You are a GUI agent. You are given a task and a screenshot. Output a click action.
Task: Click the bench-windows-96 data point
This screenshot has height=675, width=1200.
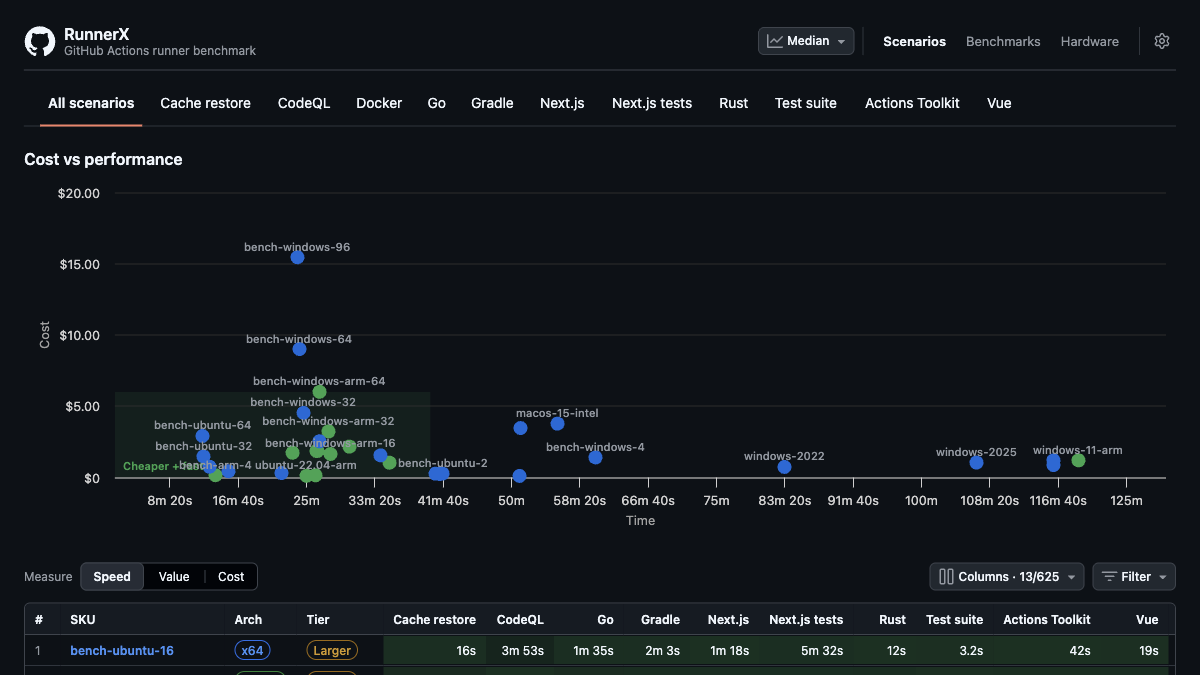coord(297,257)
